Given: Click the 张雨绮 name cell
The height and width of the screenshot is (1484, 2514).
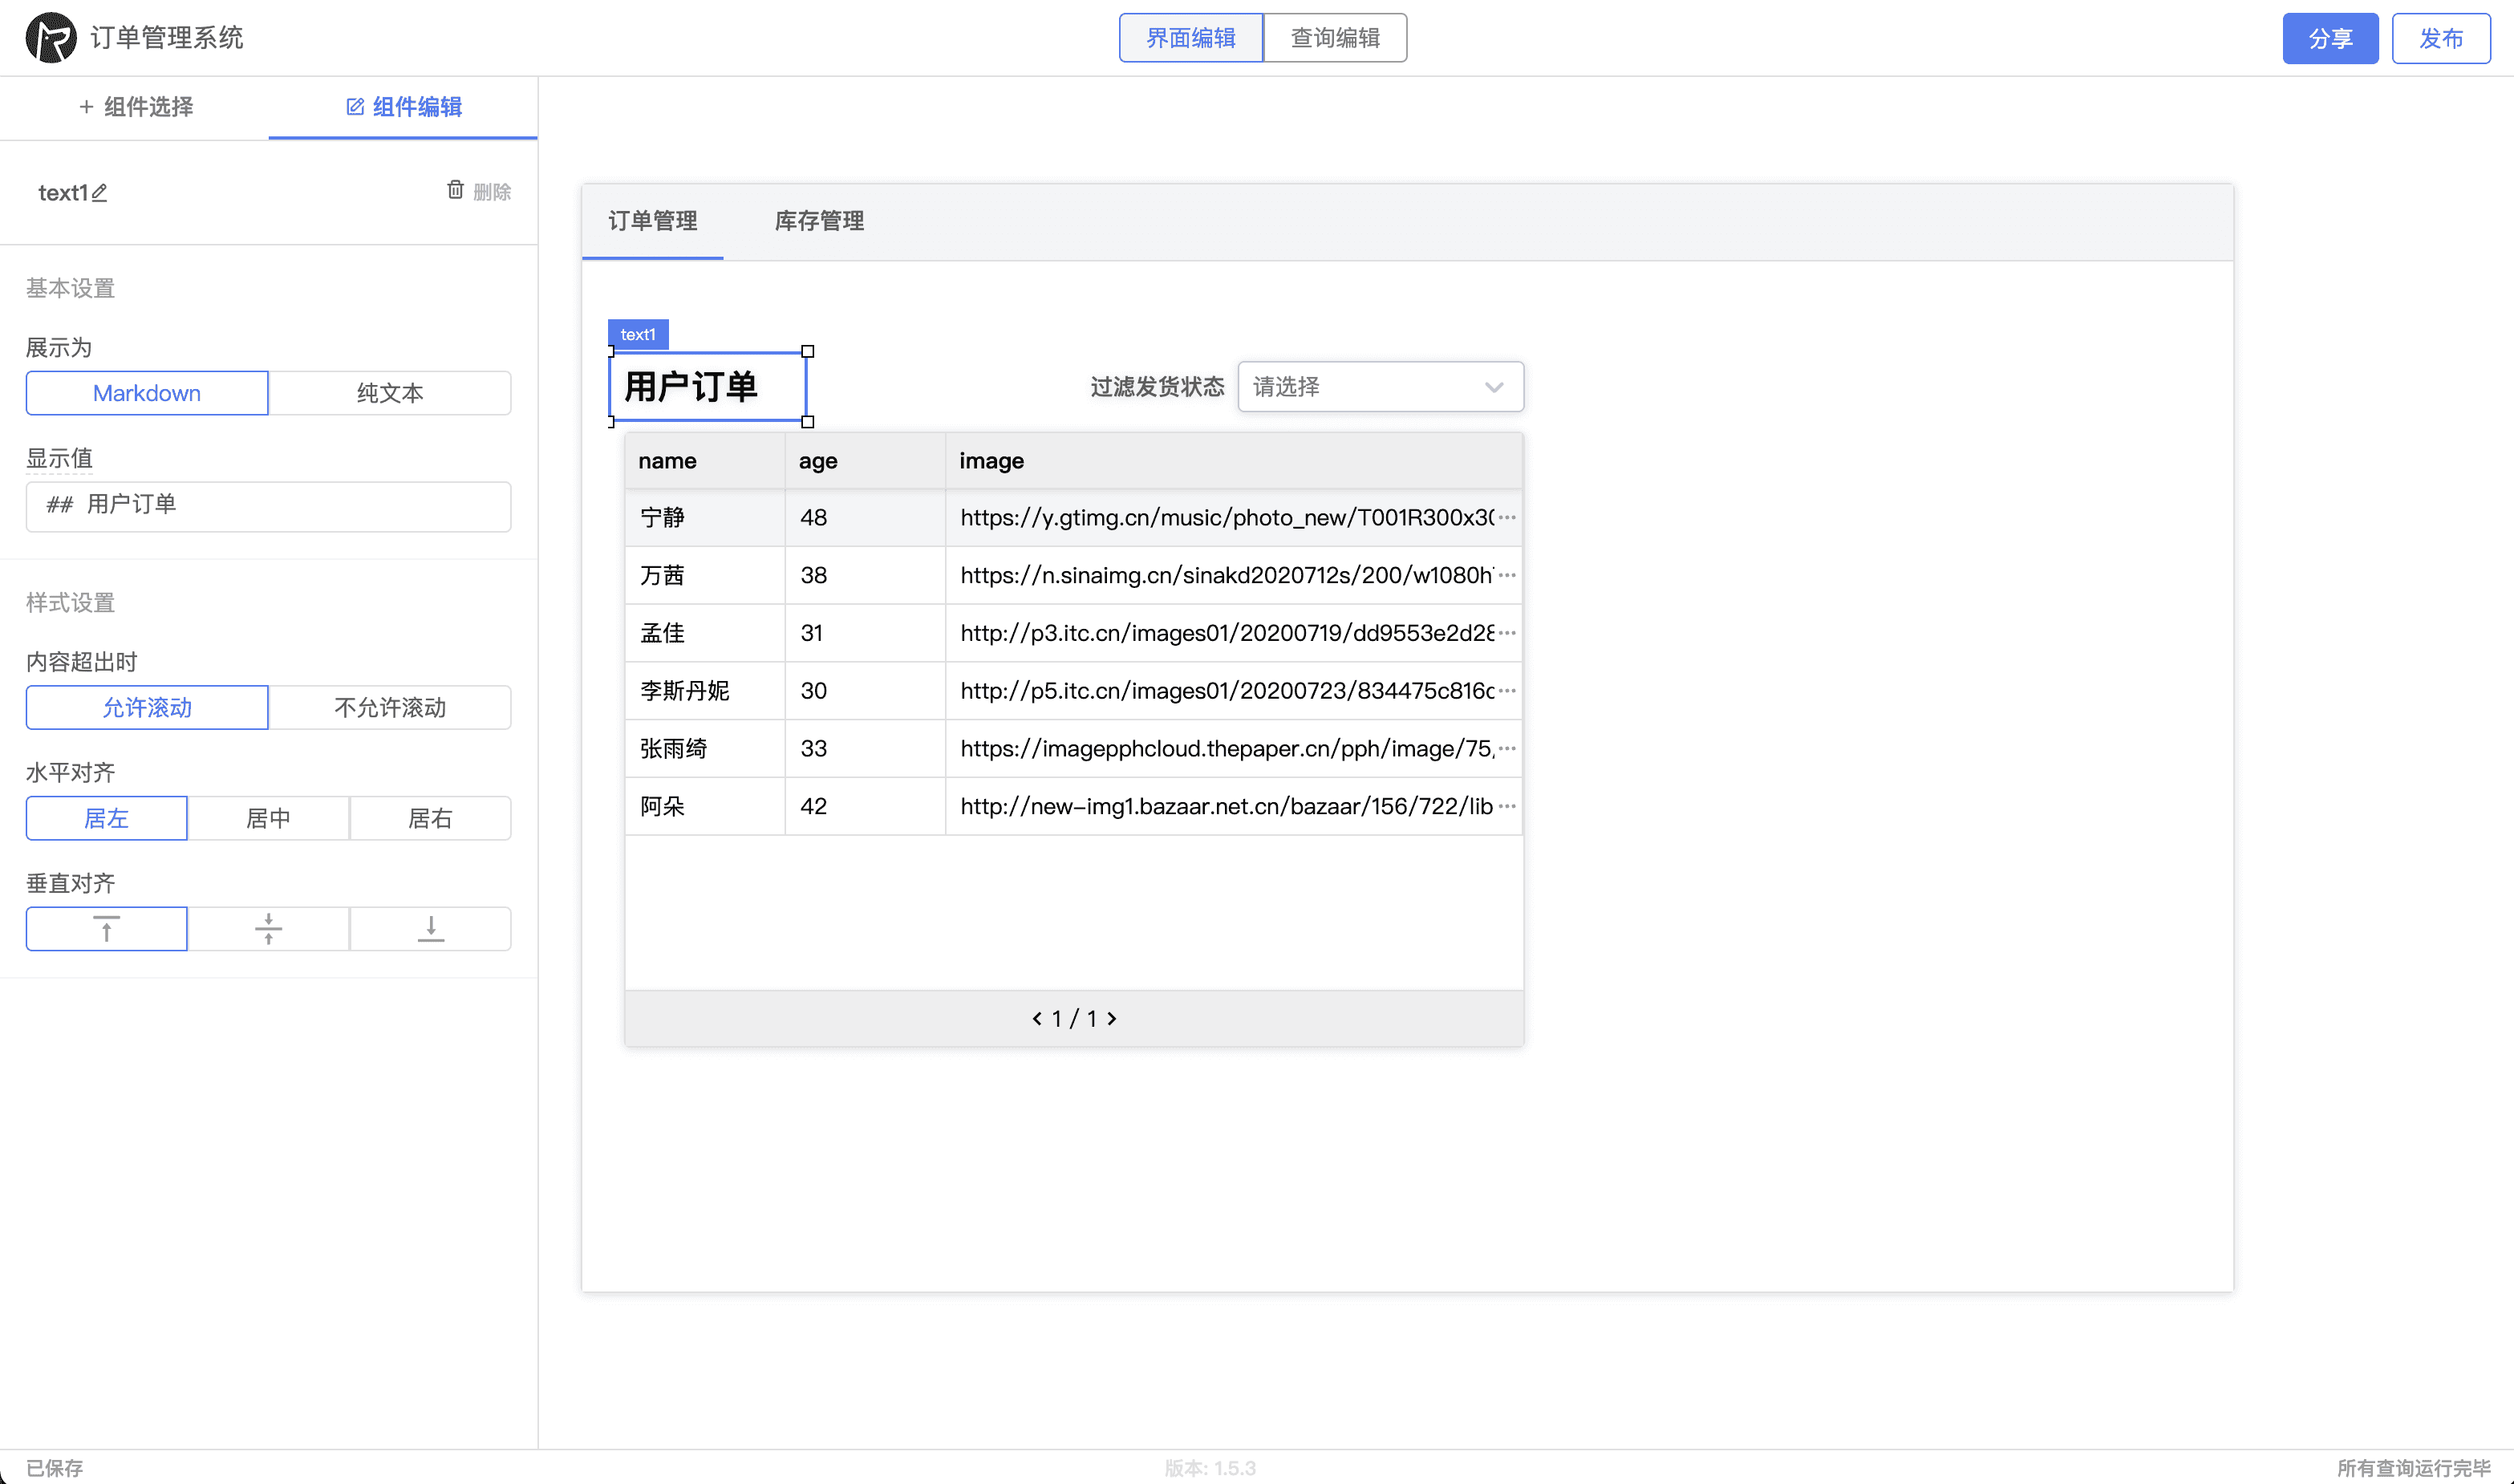Looking at the screenshot, I should click(705, 749).
